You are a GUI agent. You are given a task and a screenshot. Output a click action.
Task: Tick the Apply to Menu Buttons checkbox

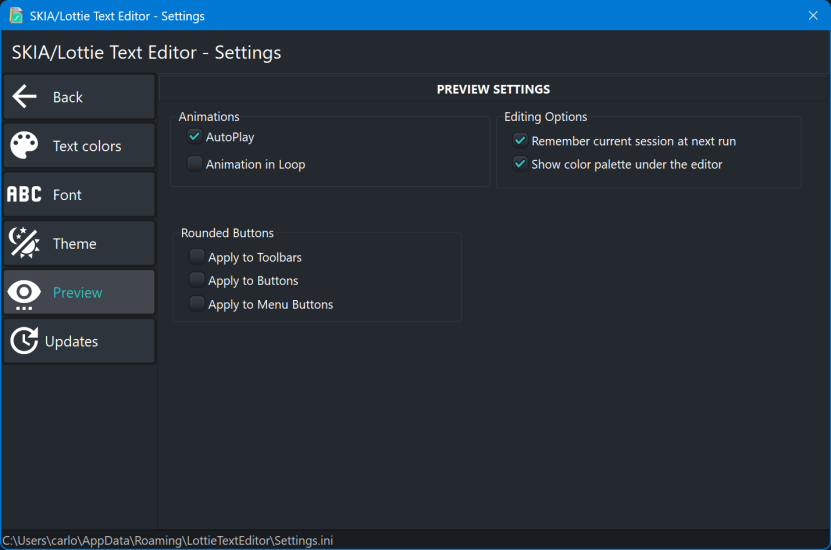click(x=197, y=304)
